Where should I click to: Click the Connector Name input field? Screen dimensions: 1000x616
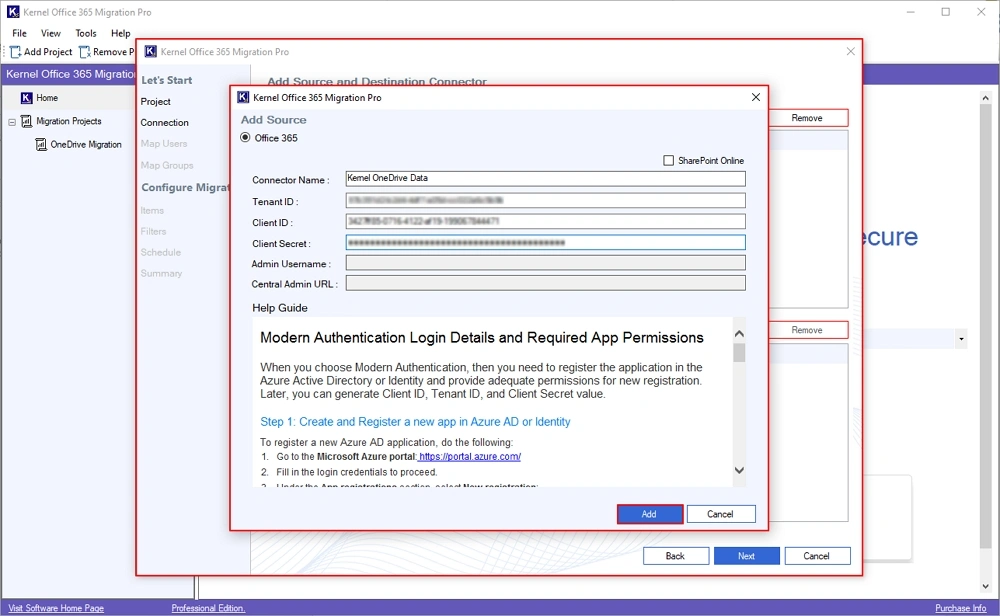(545, 179)
